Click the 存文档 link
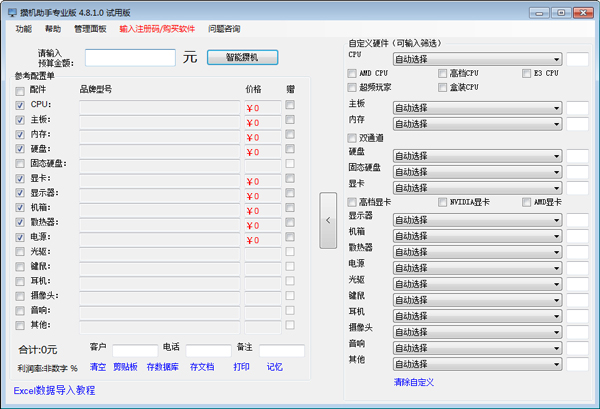 coord(202,367)
